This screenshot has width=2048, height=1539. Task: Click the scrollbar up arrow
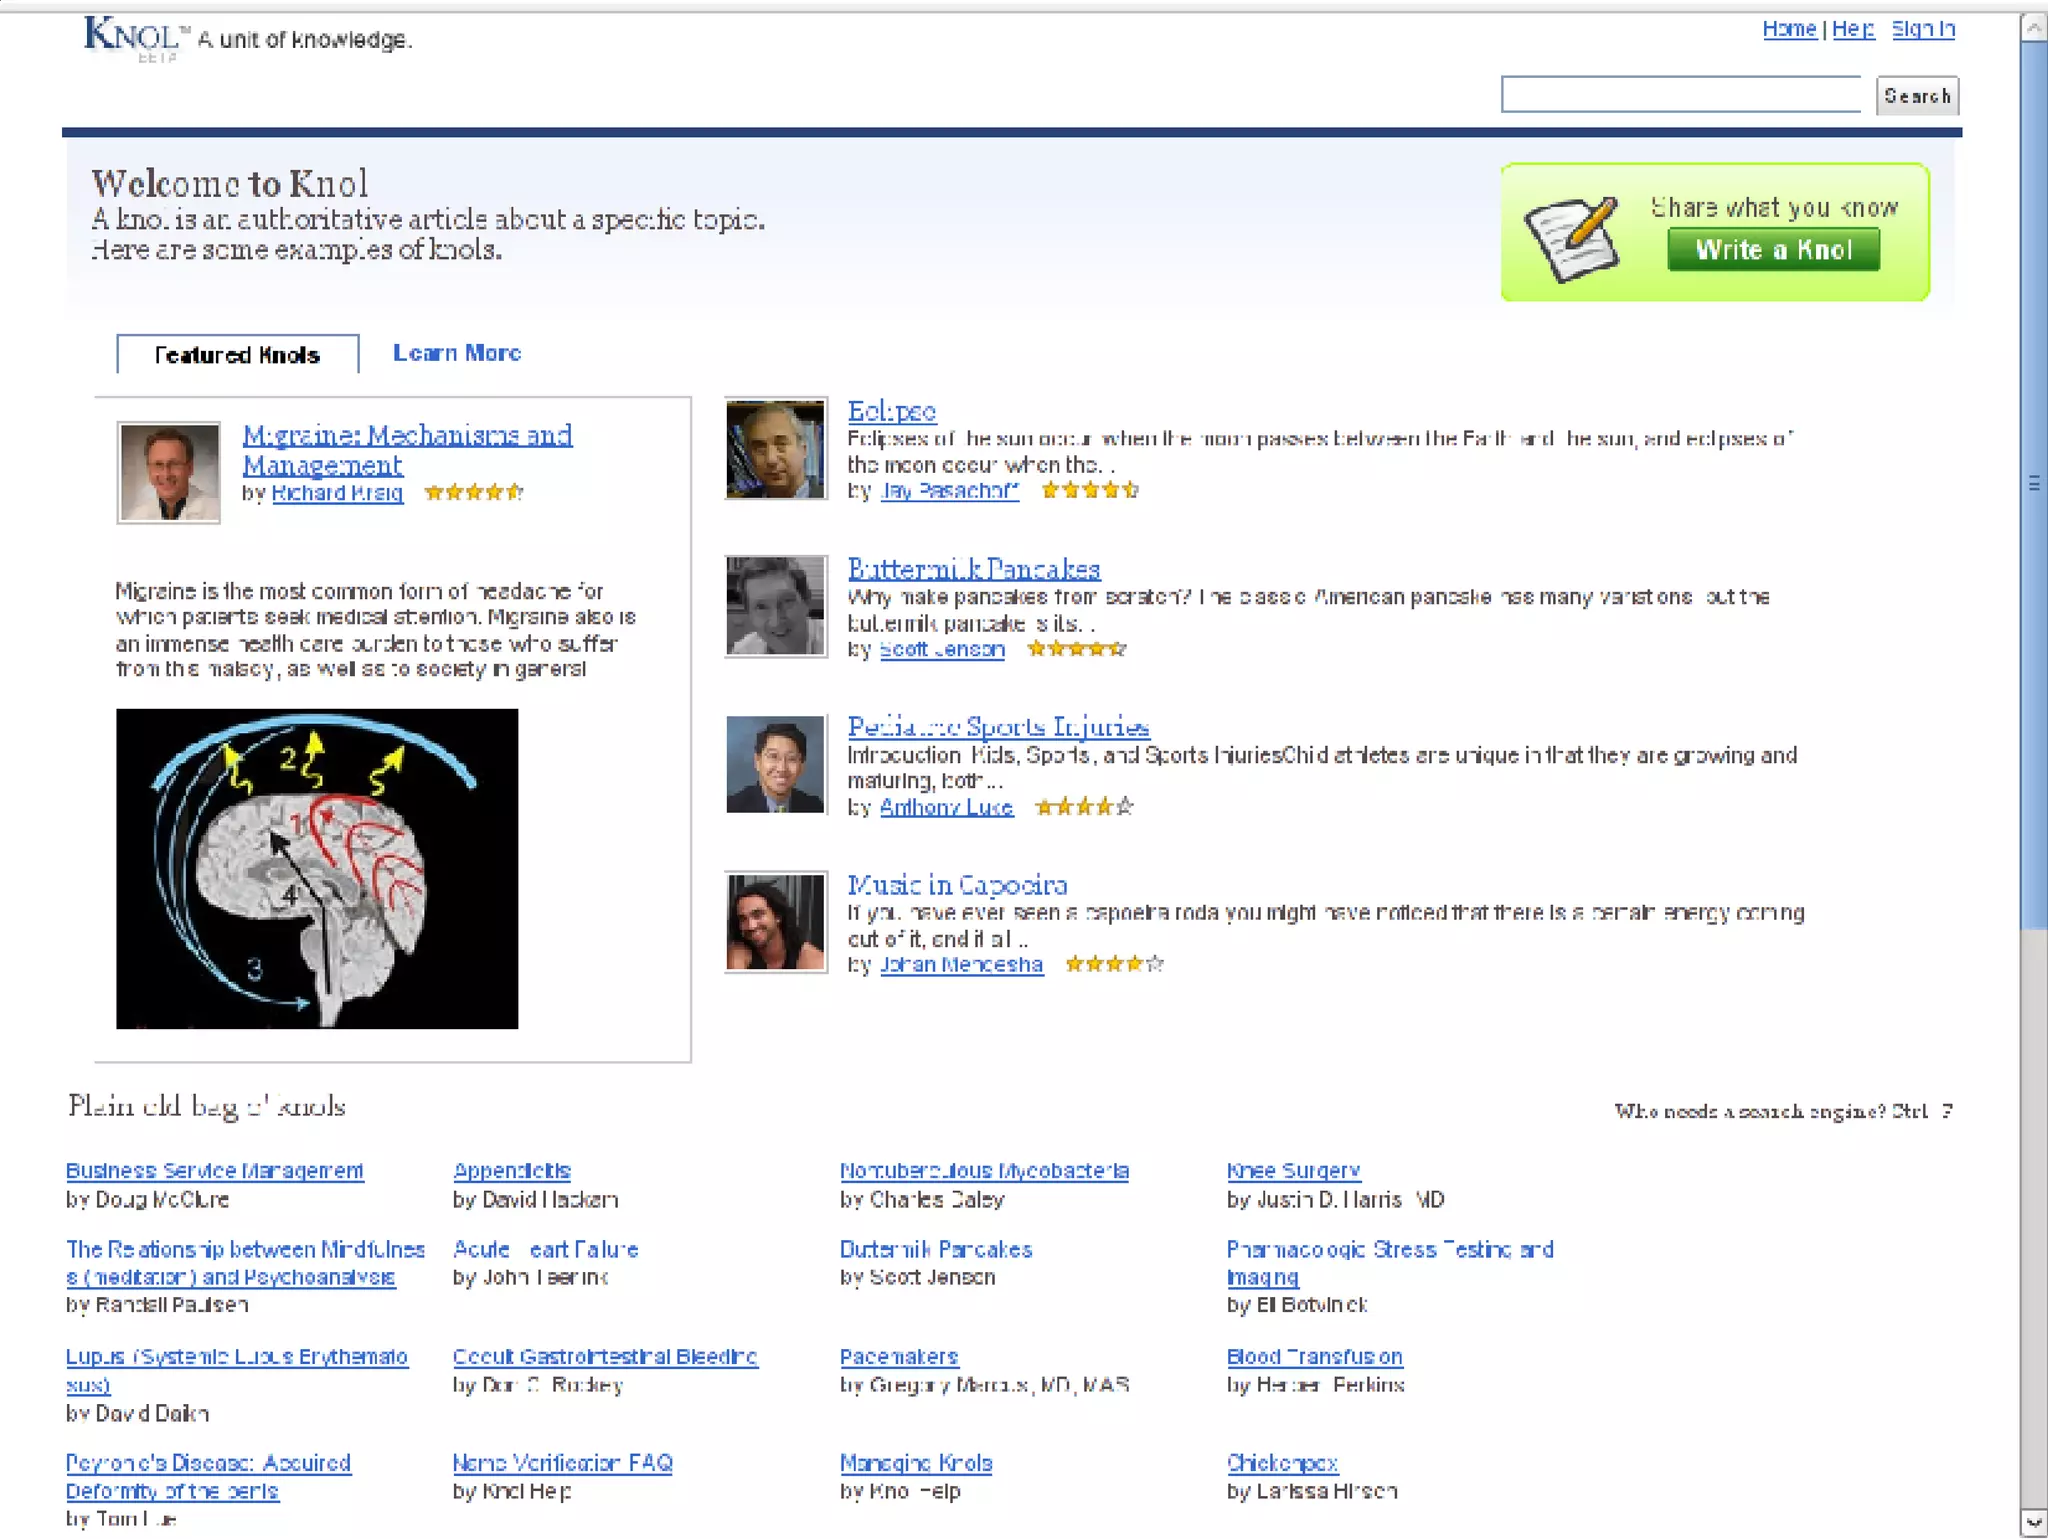(2033, 28)
